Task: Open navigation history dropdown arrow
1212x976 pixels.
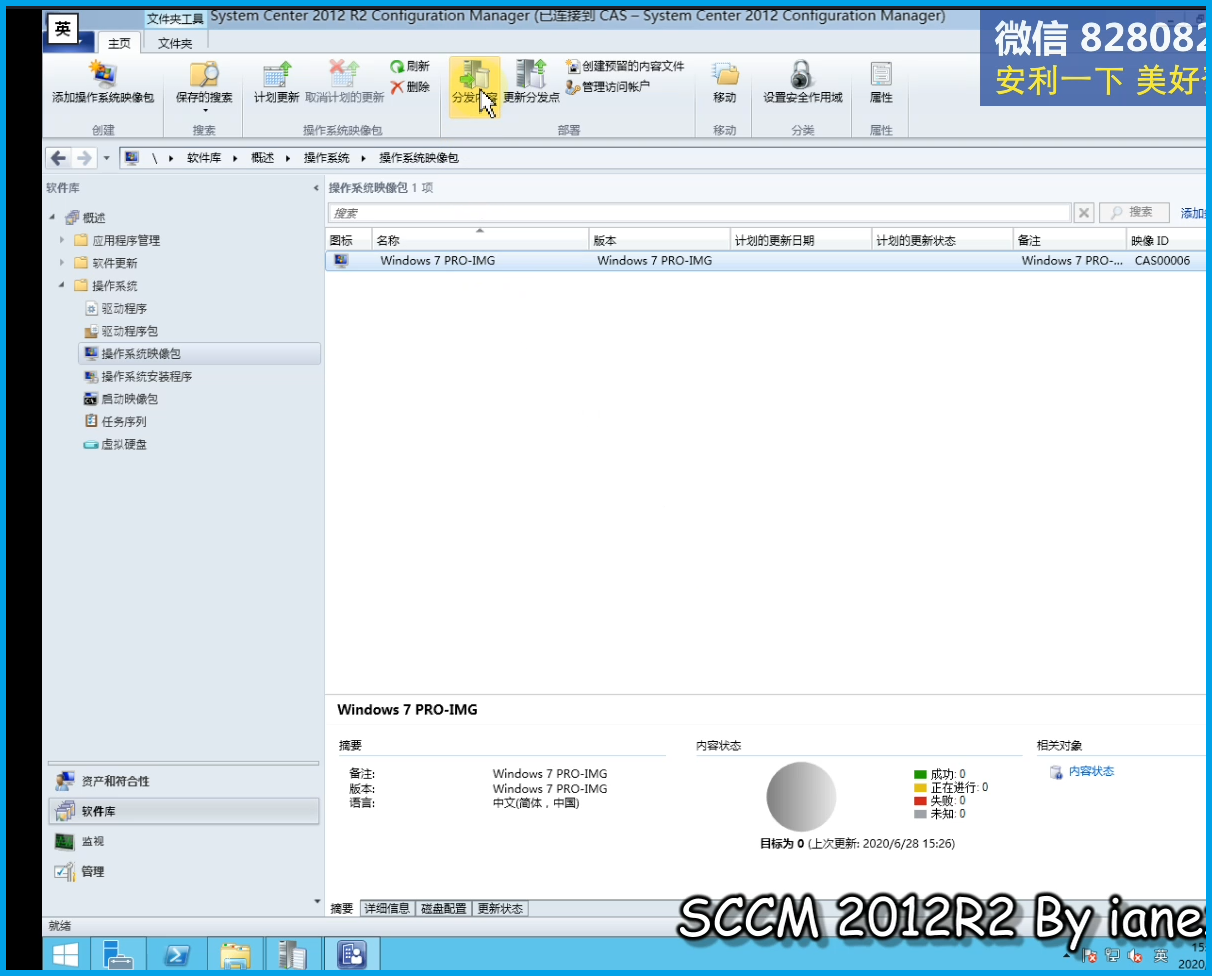Action: point(106,158)
